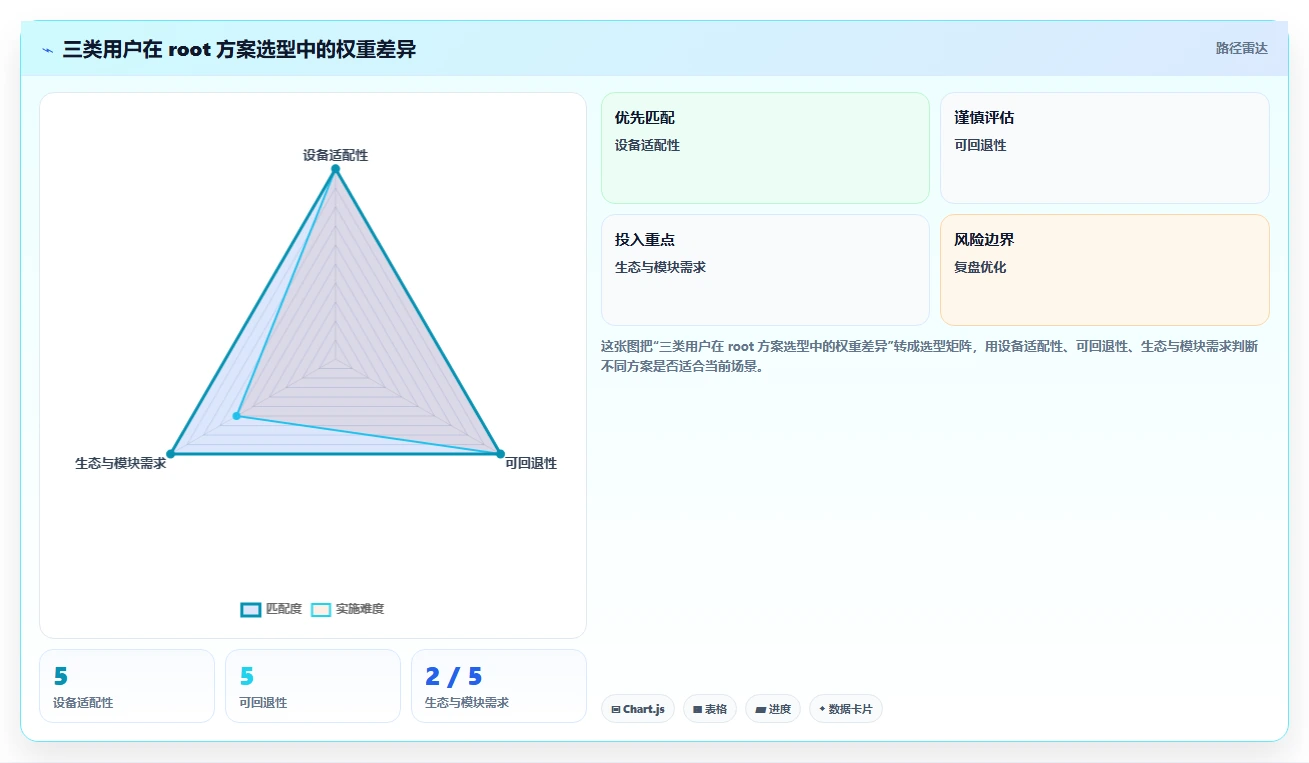Click the inner 实施难度 point near 生态与模块需求

pos(237,416)
